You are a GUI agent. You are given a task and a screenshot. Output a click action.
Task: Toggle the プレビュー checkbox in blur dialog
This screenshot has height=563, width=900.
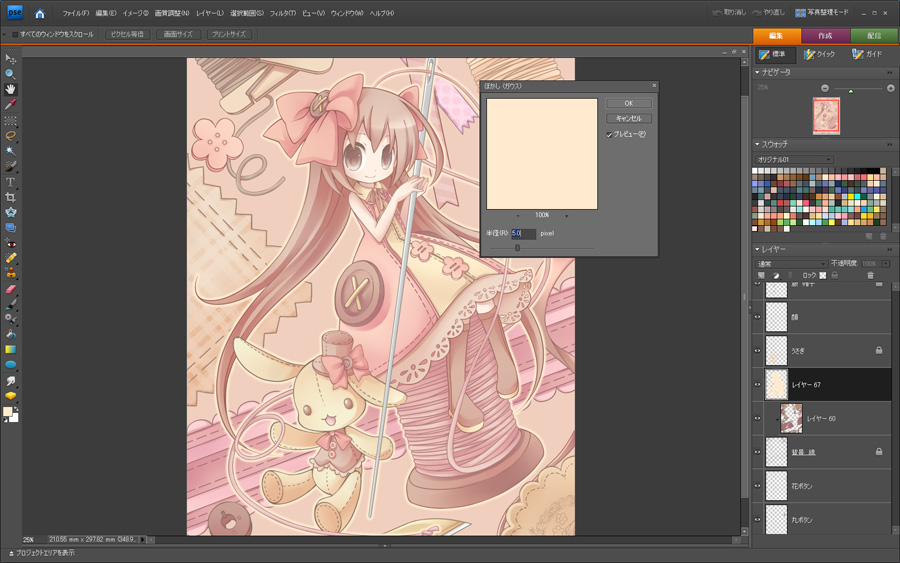[610, 134]
